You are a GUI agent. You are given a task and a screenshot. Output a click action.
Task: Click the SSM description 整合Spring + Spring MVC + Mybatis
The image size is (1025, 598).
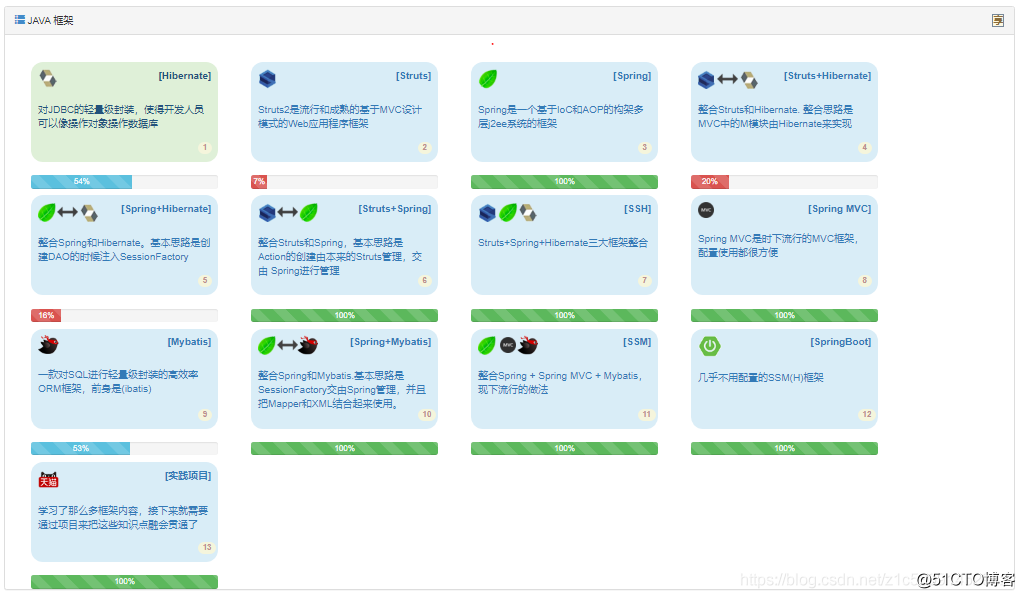[x=560, y=382]
